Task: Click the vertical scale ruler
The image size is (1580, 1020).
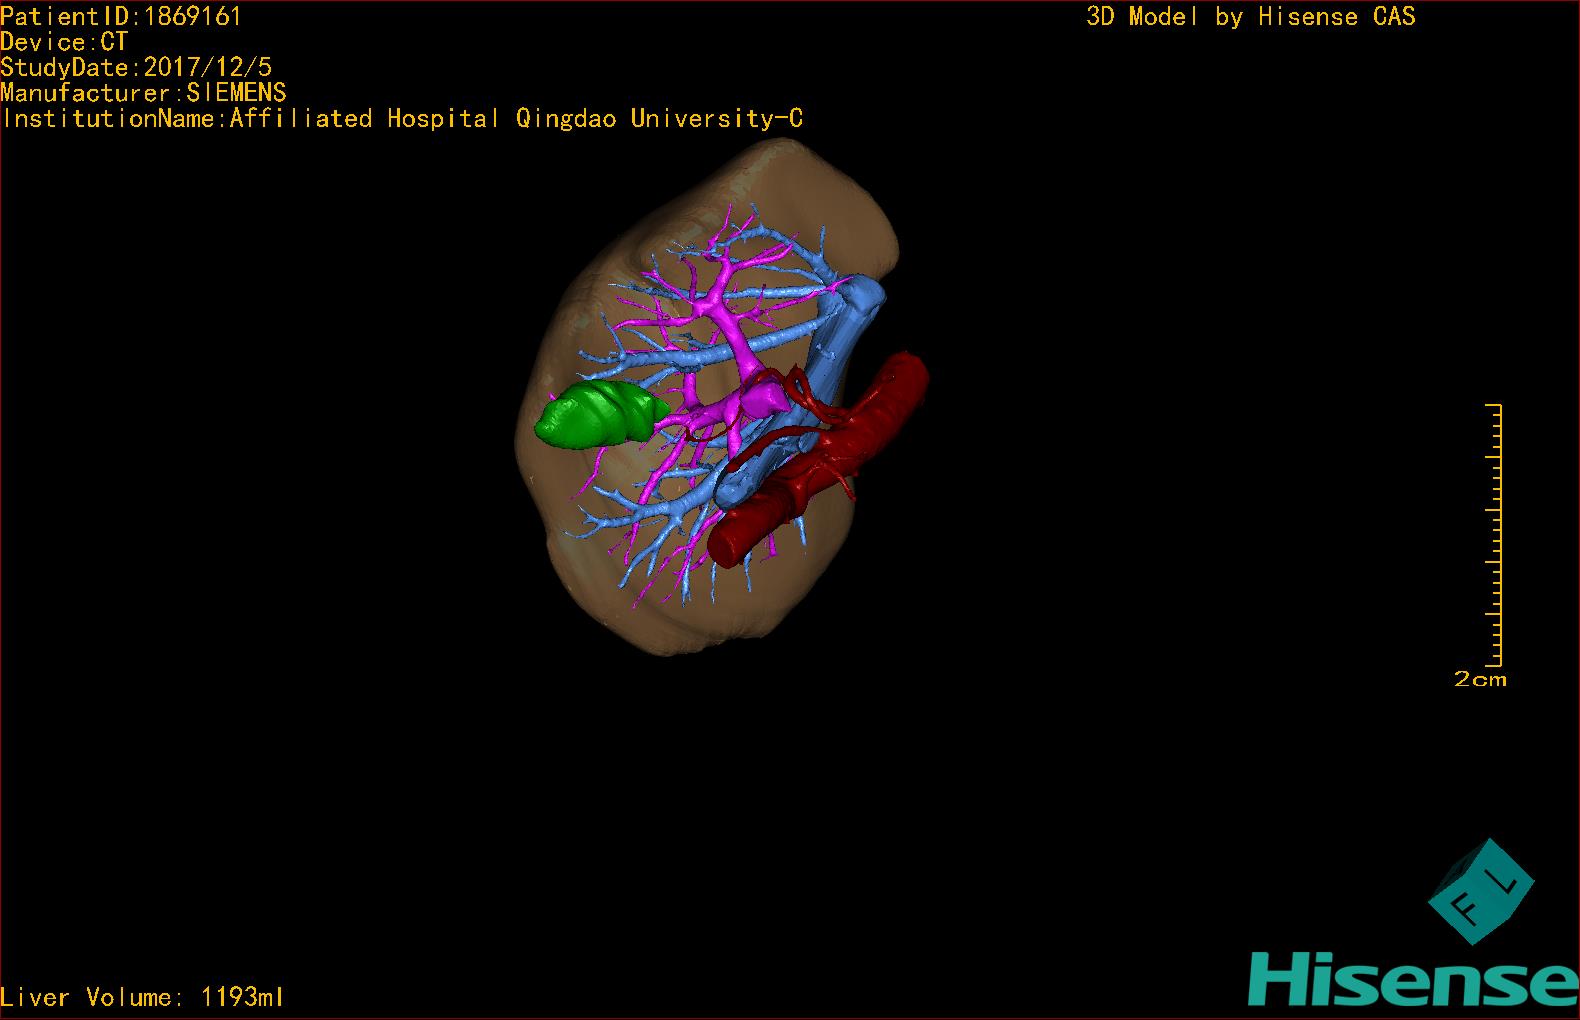Action: 1494,535
